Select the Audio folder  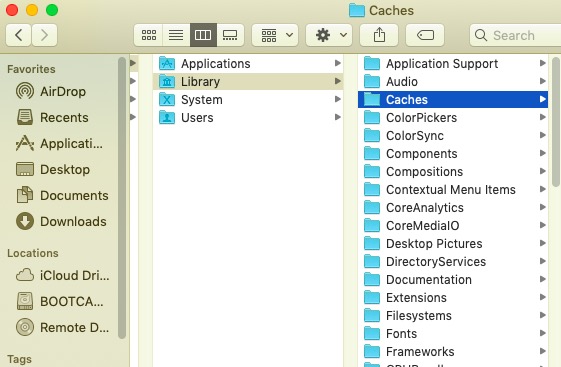click(x=453, y=82)
